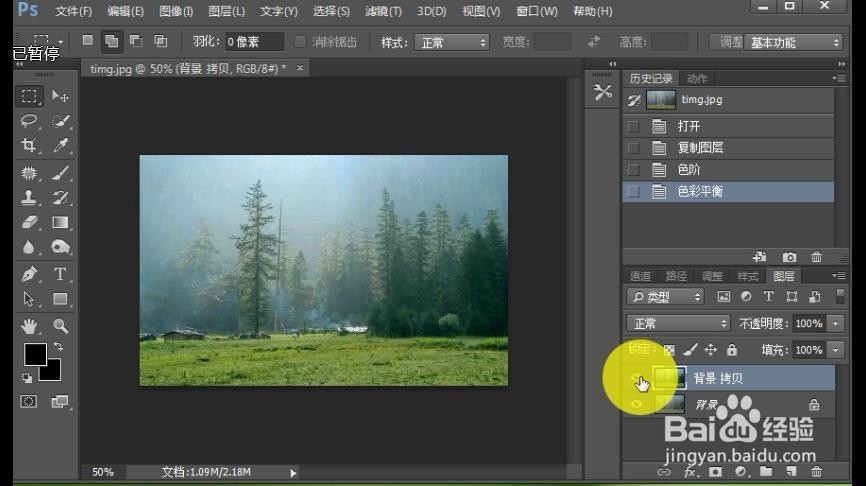Delete layer trash icon in Layers panel
This screenshot has height=486, width=866.
point(816,471)
